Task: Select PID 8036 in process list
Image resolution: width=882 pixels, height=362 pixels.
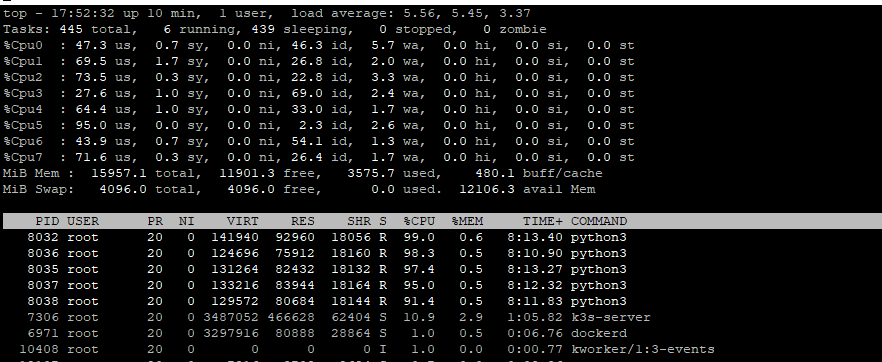Action: pyautogui.click(x=43, y=253)
